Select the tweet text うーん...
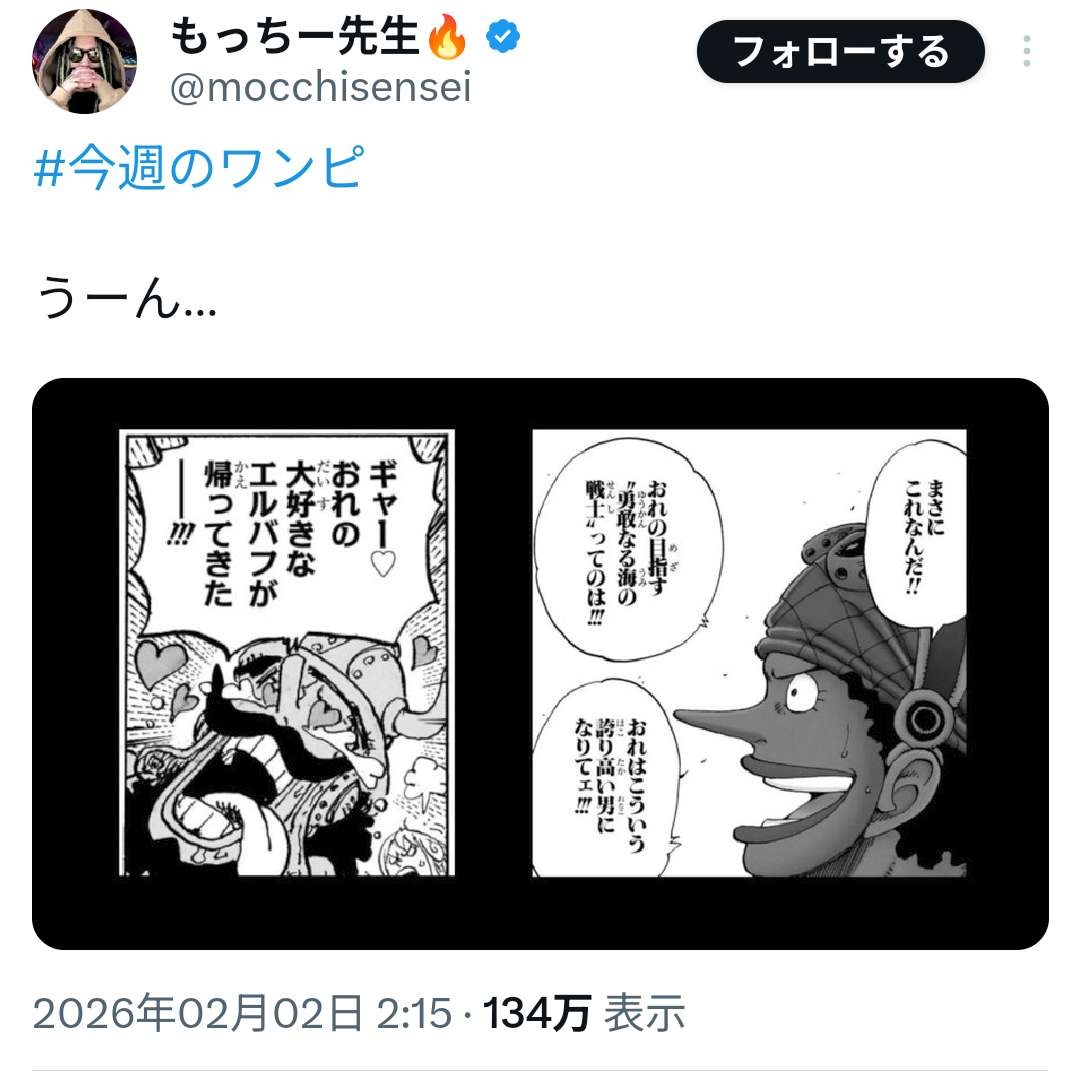The width and height of the screenshot is (1080, 1081). click(x=126, y=298)
